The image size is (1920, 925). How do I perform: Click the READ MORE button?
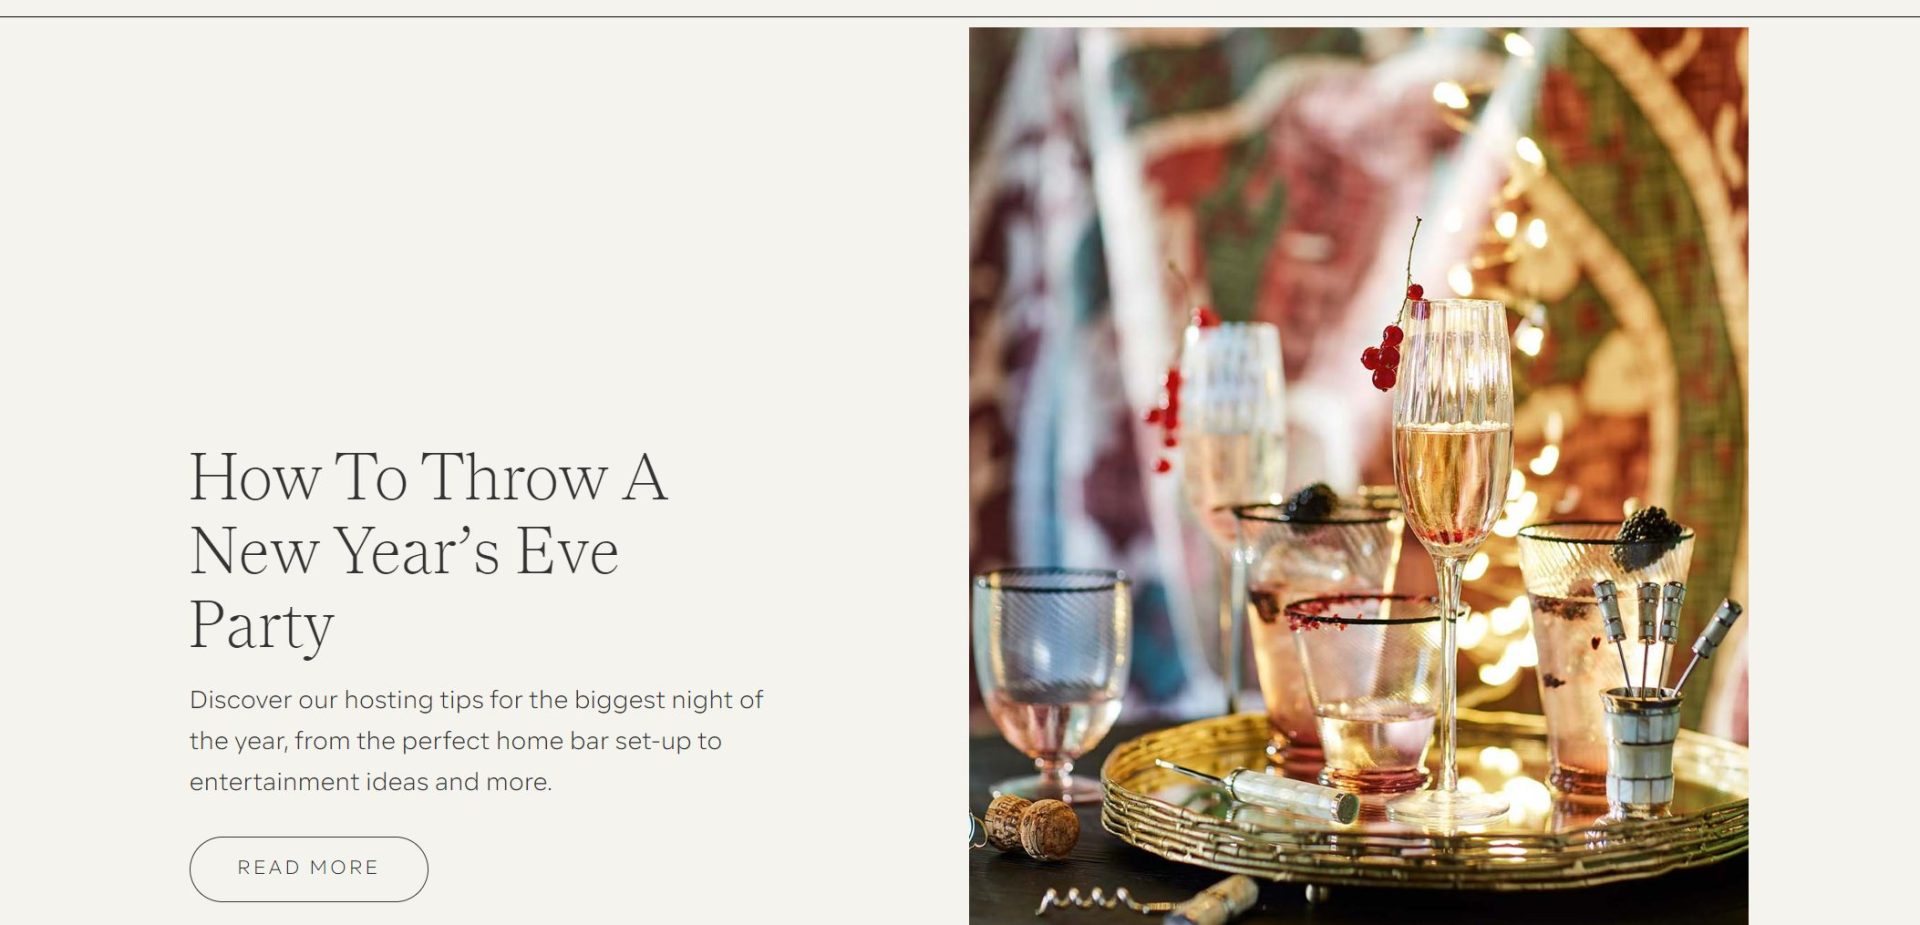(308, 868)
